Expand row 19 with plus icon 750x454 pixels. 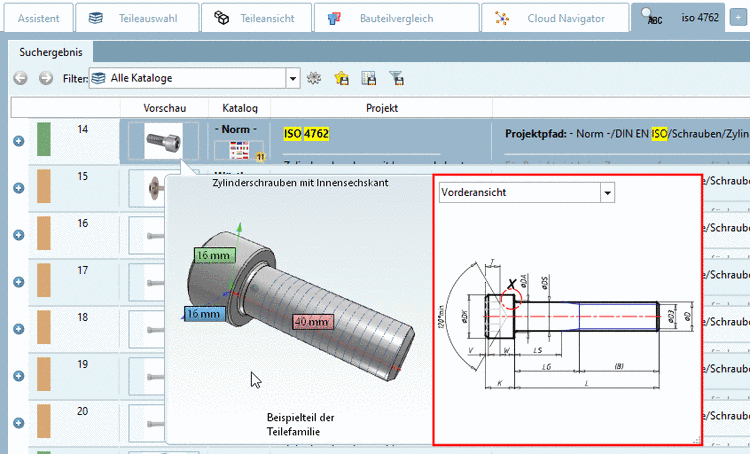(19, 376)
